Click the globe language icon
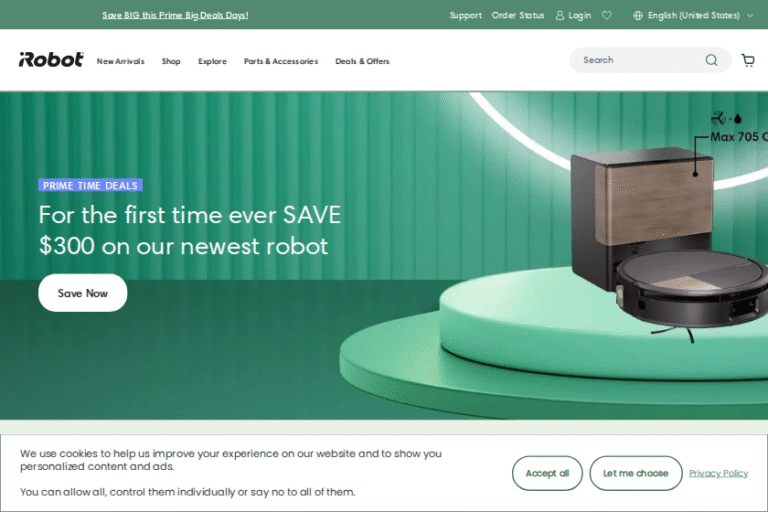768x512 pixels. tap(638, 16)
